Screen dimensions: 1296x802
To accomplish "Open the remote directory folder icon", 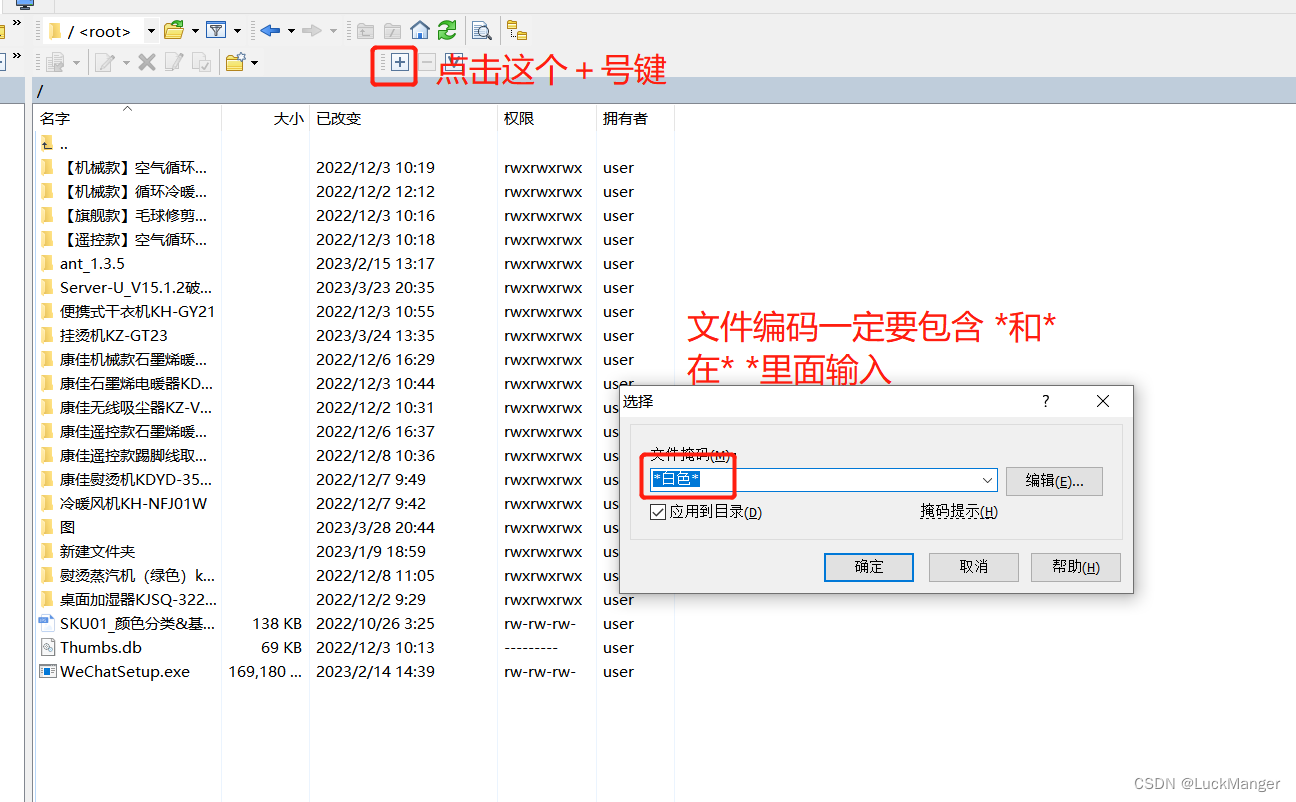I will pos(173,30).
